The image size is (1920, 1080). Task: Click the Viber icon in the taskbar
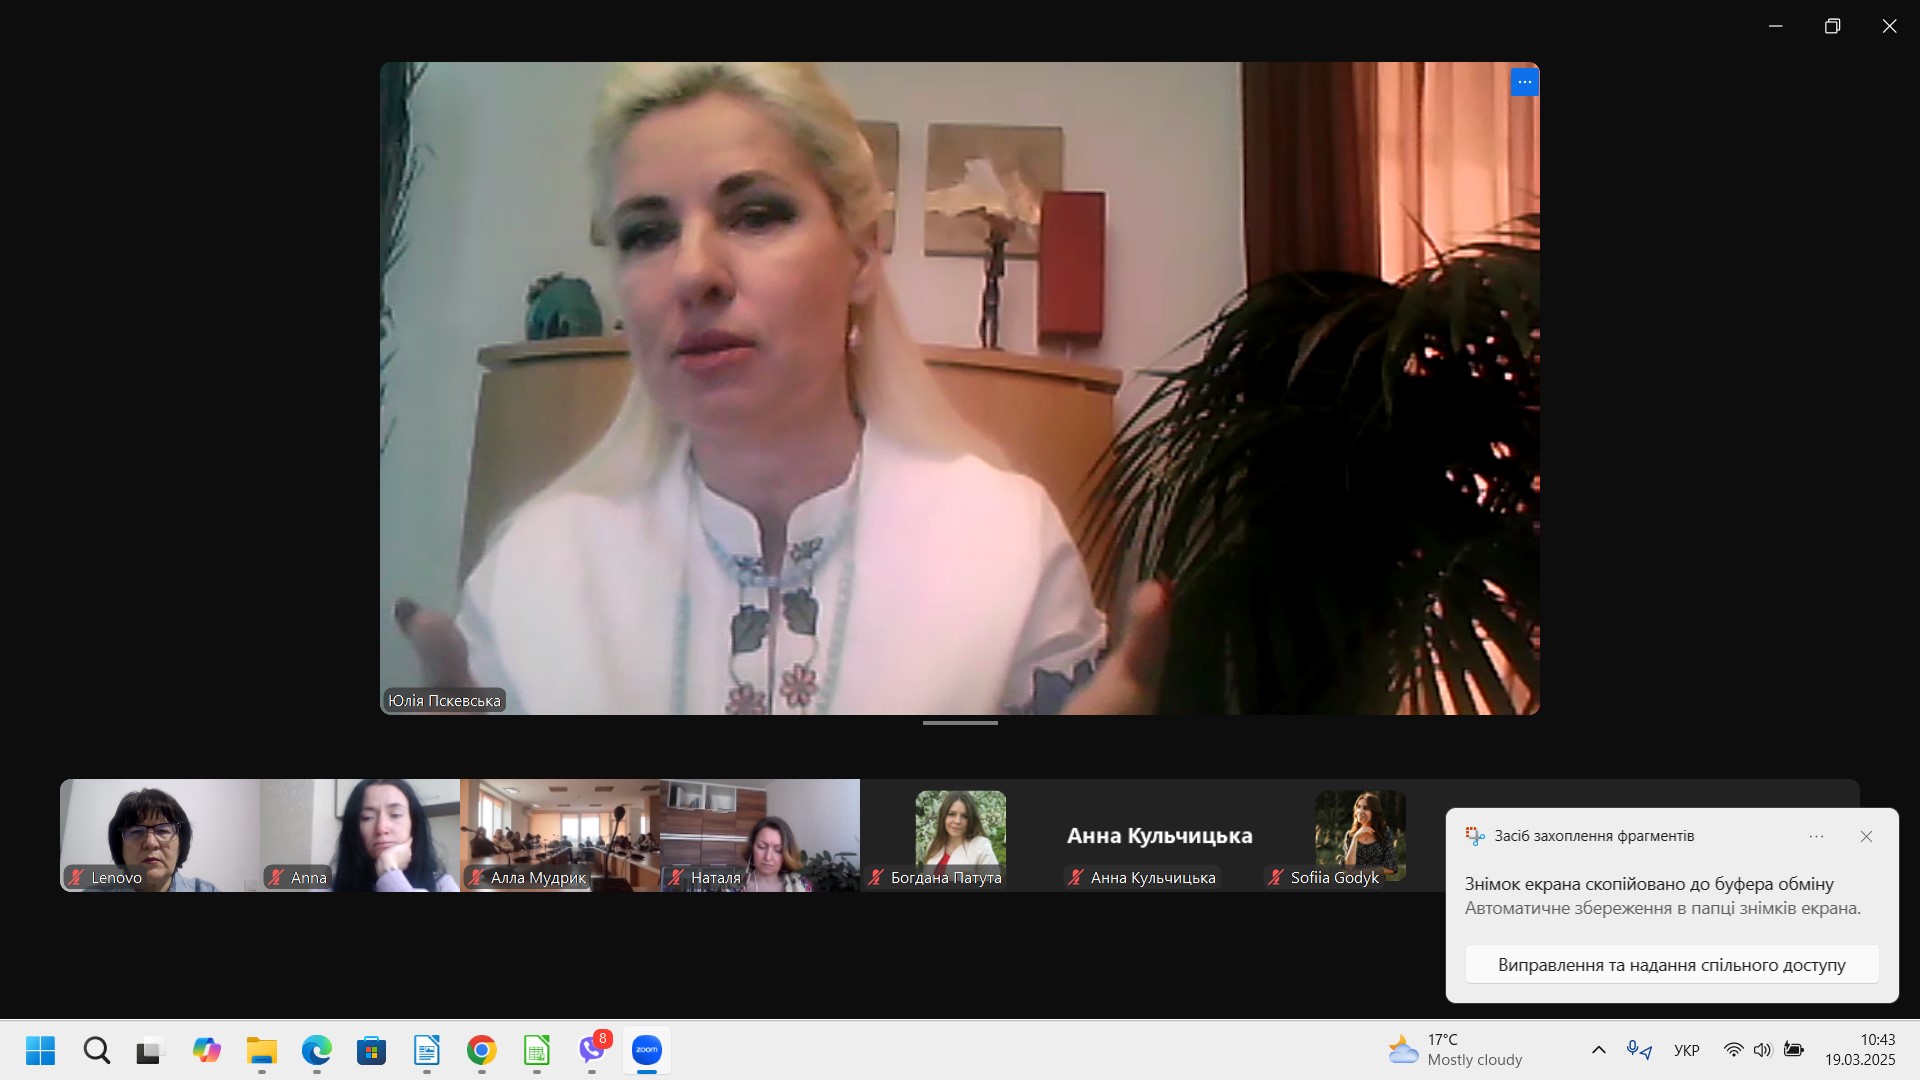point(592,1050)
